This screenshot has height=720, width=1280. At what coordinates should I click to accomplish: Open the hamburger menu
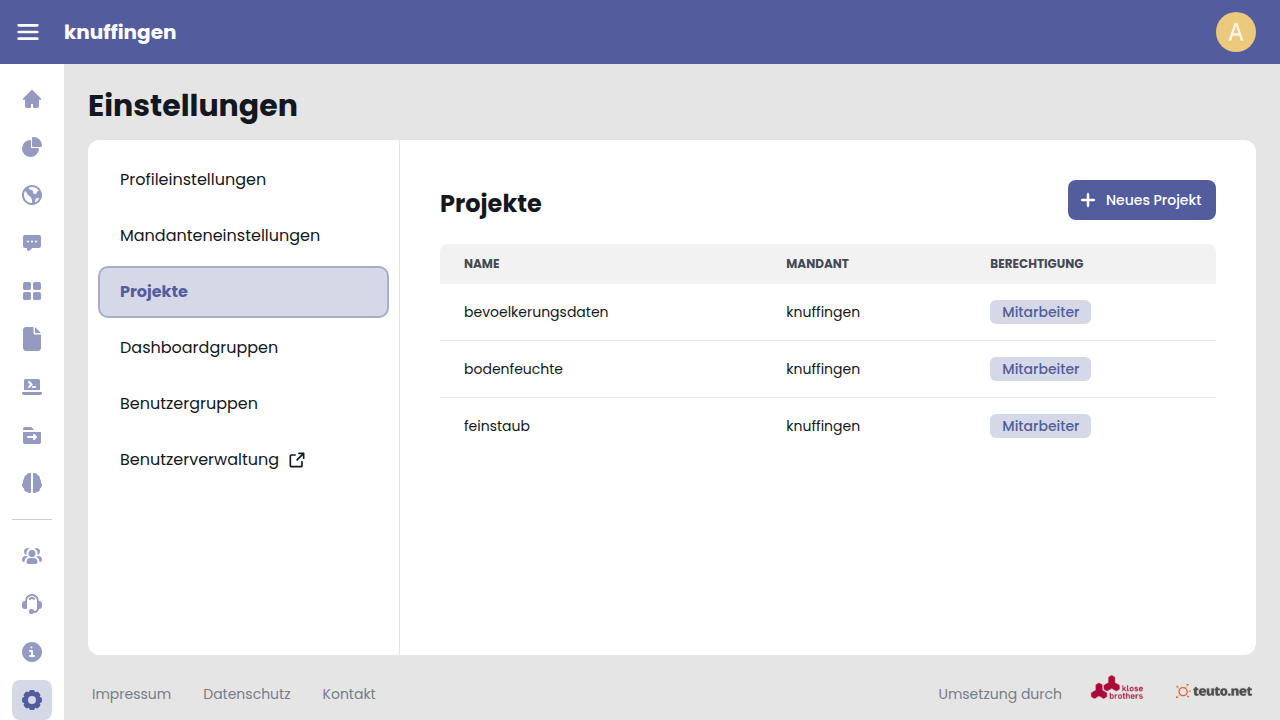pos(28,32)
